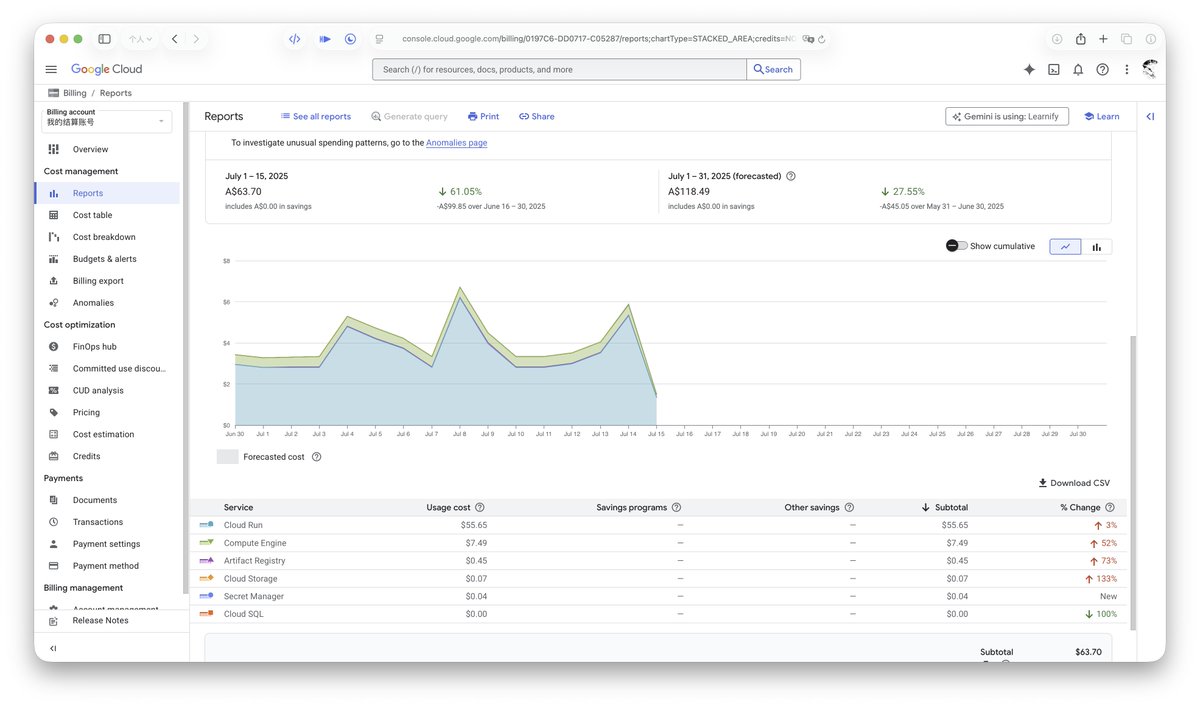Click help icon next to % Change
The width and height of the screenshot is (1200, 707).
point(1110,508)
